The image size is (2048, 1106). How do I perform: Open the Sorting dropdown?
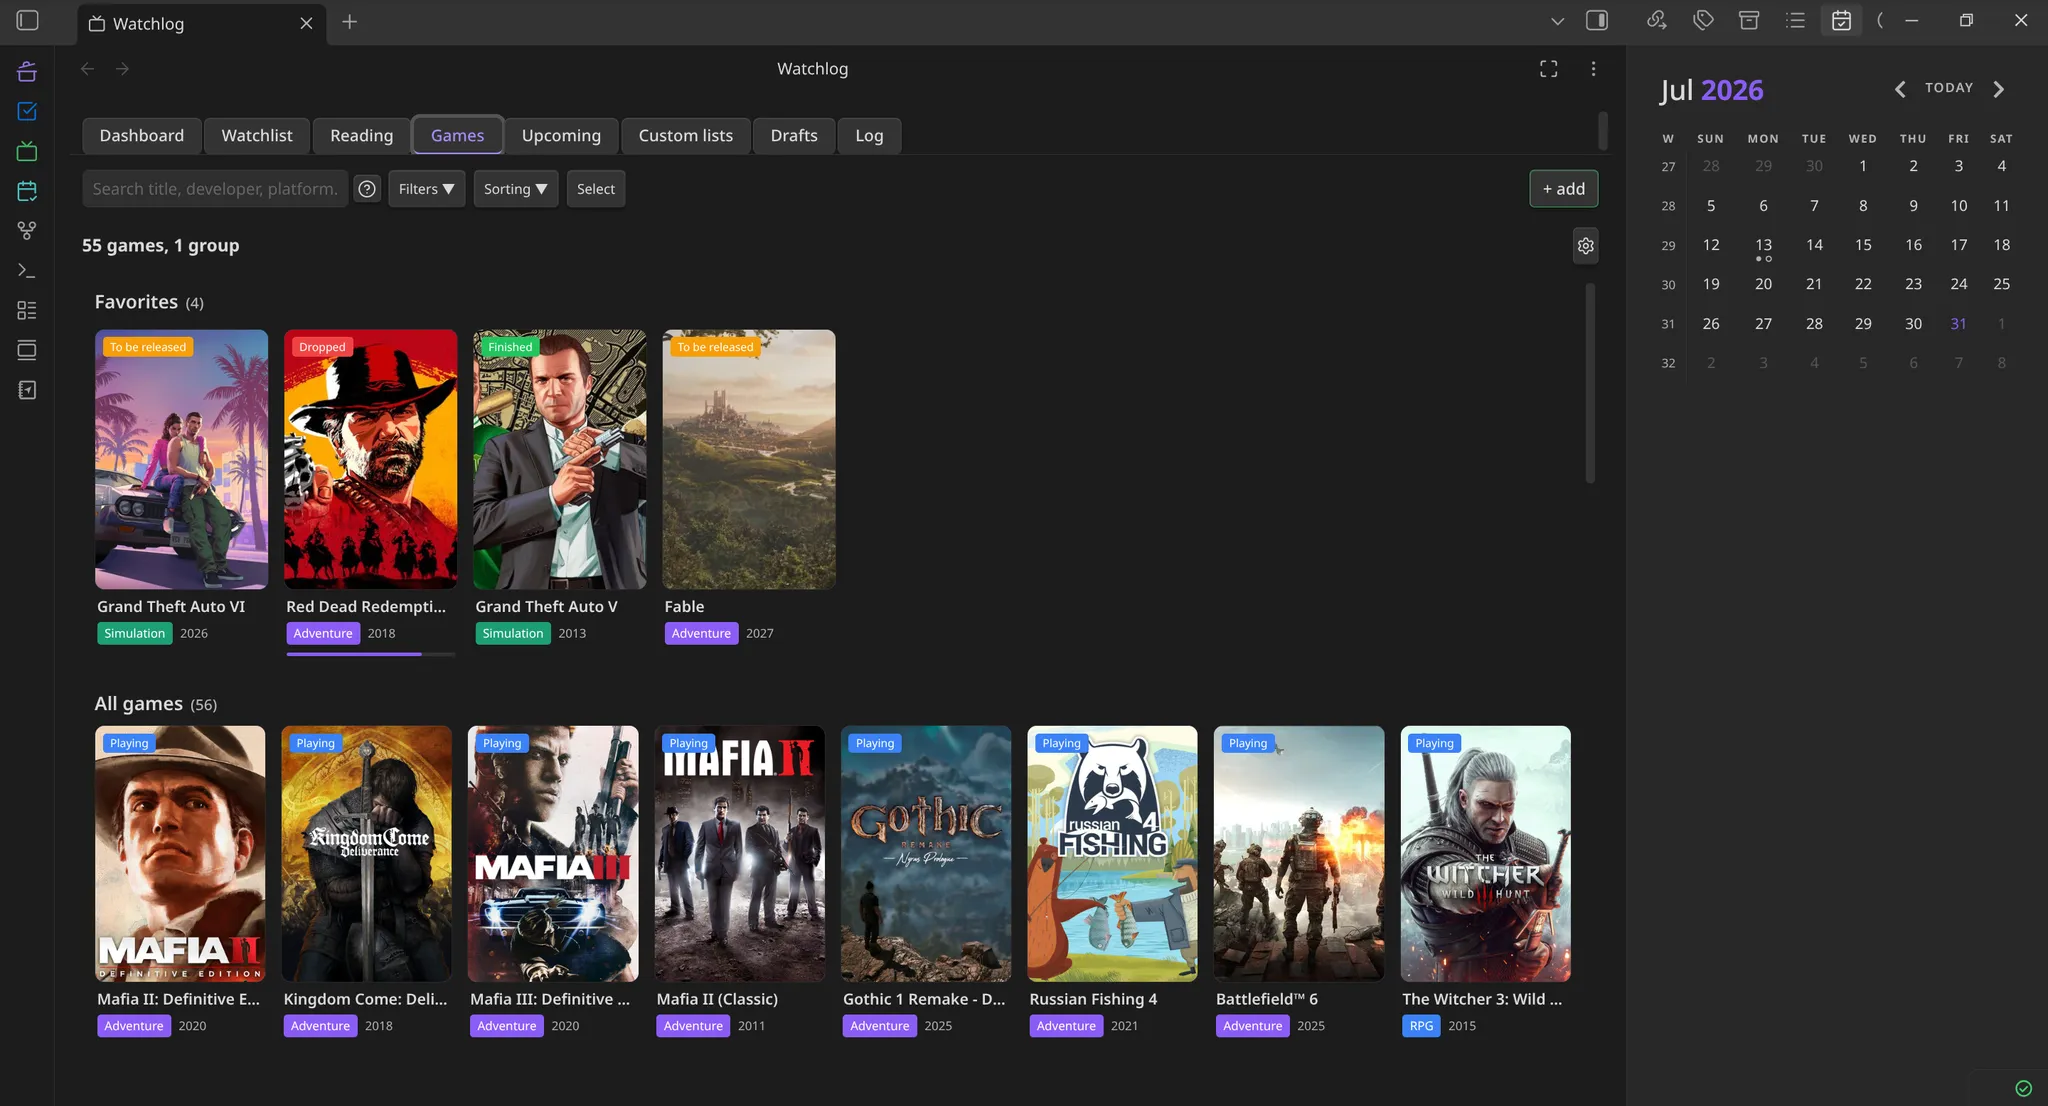coord(515,189)
